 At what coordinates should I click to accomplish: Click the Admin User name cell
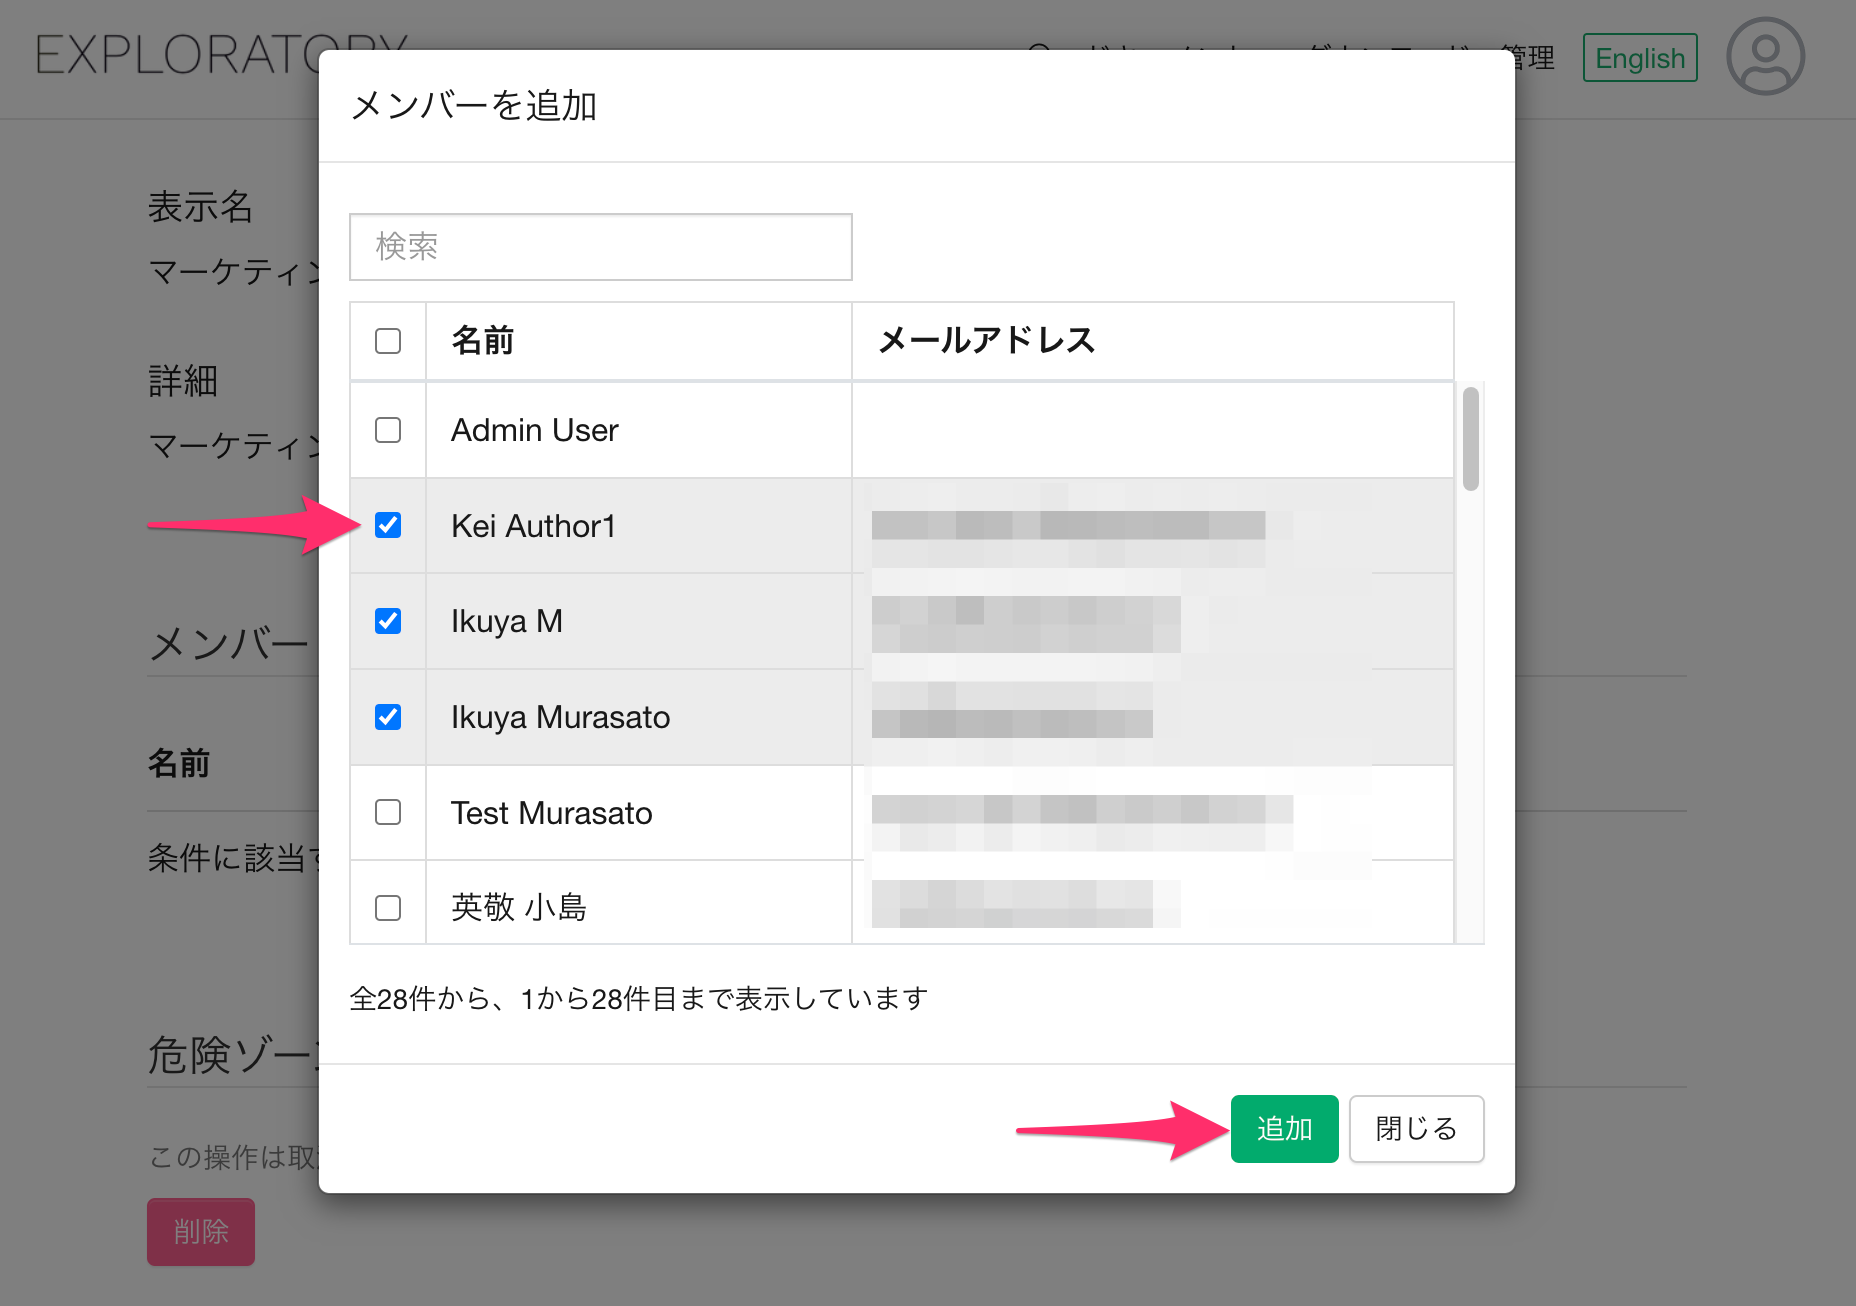coord(535,430)
